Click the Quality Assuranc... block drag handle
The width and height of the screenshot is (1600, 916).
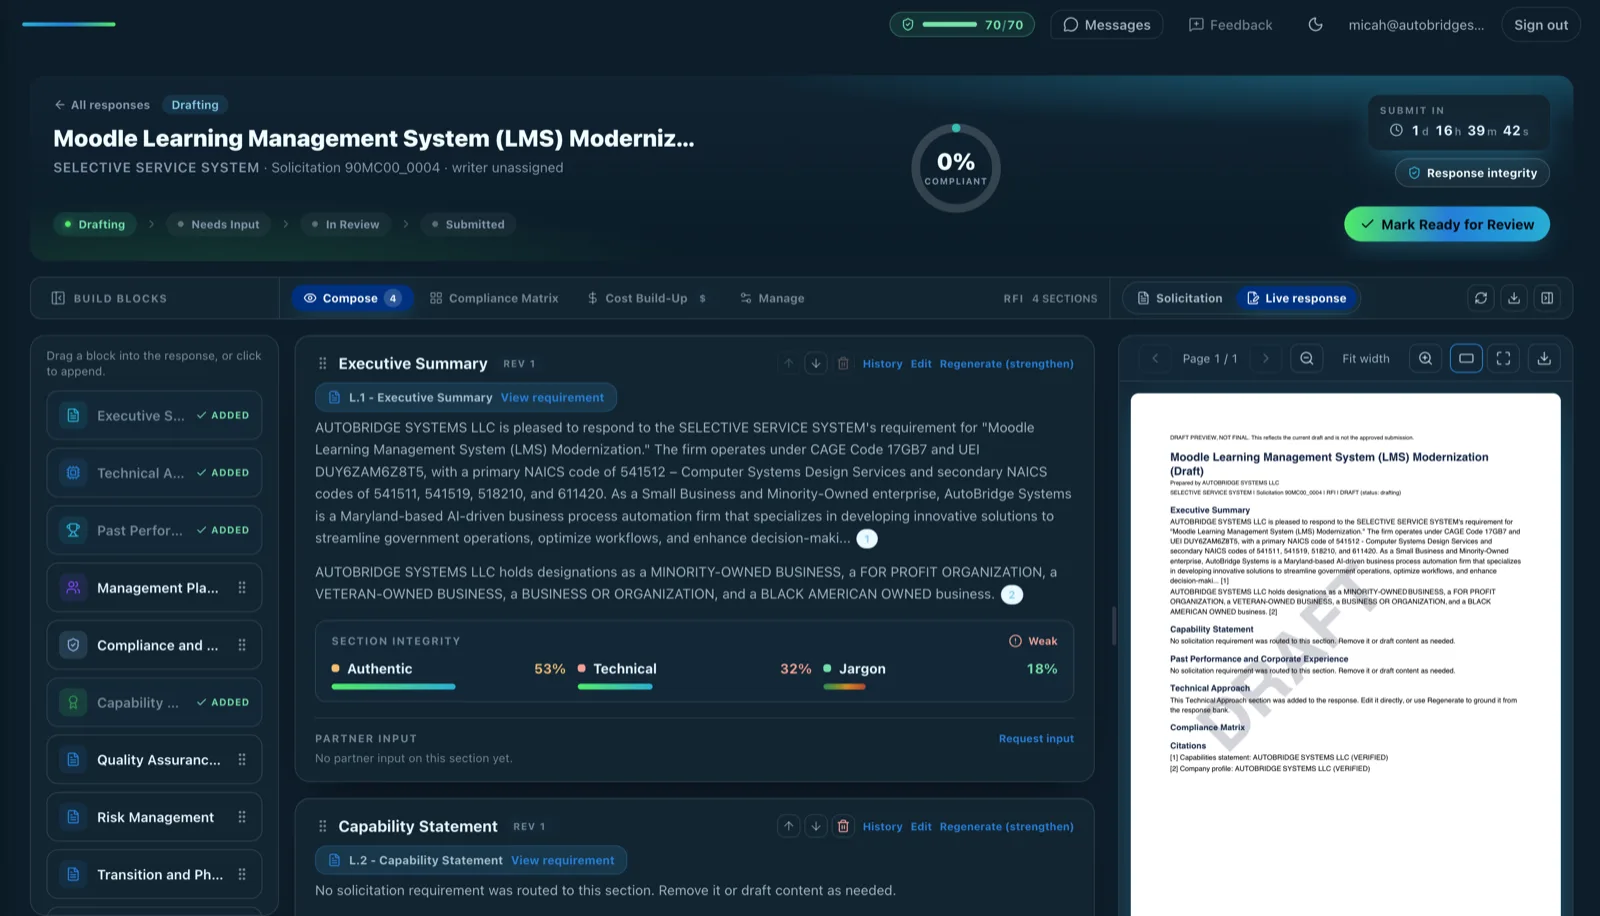tap(242, 760)
